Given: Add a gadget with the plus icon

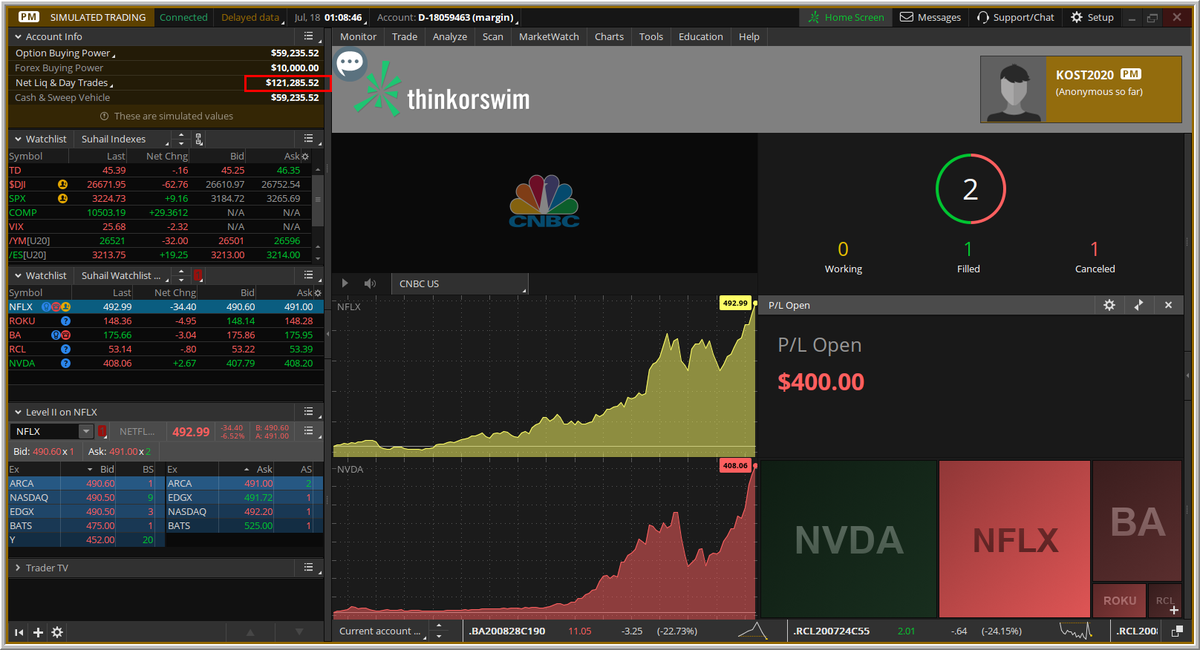Looking at the screenshot, I should (38, 632).
